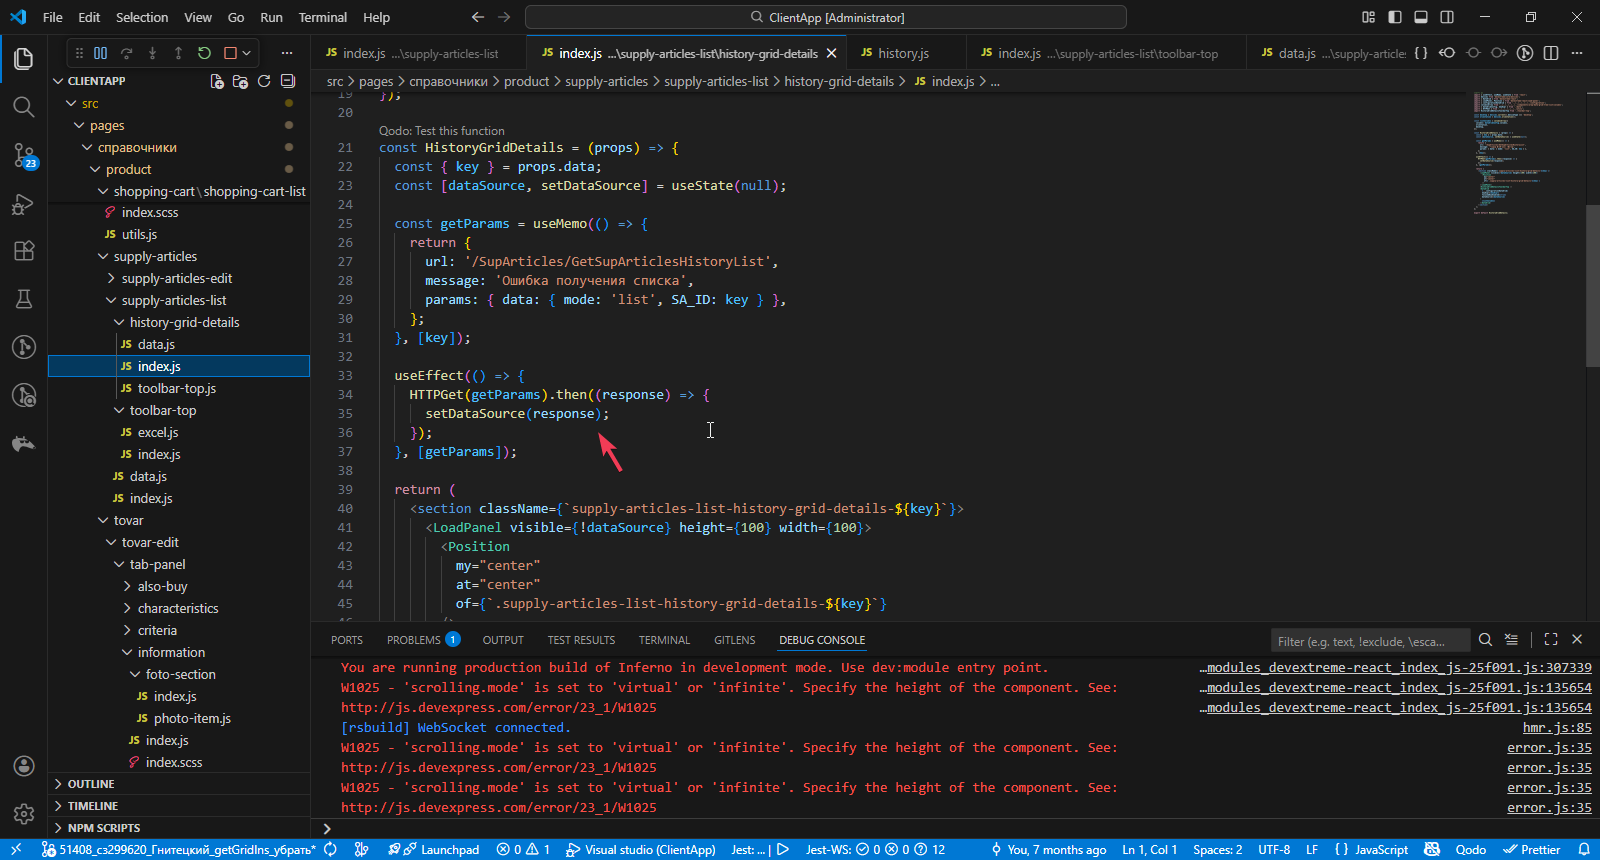
Task: Restart the debug session
Action: (204, 53)
